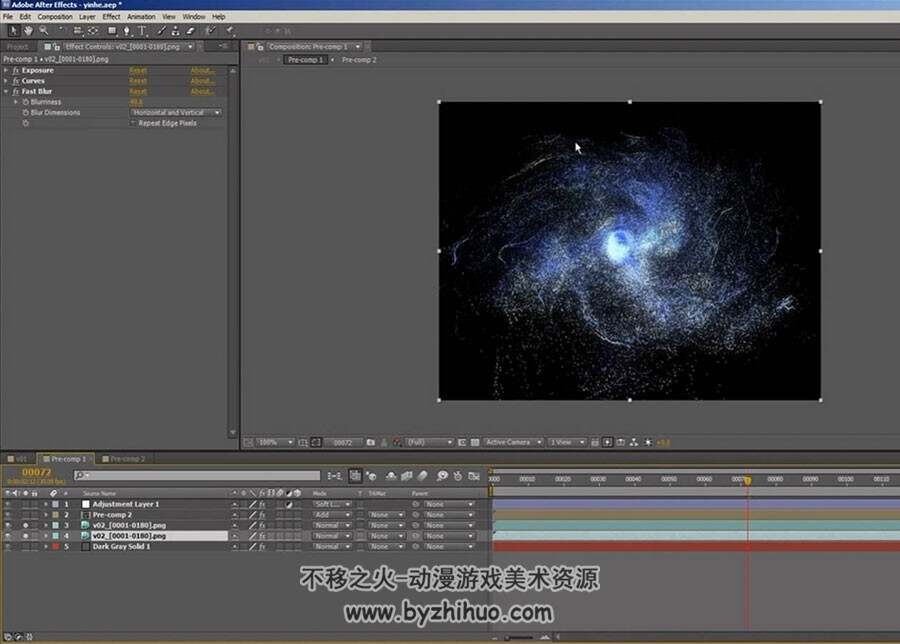Viewport: 900px width, 644px height.
Task: Open blend mode dropdown for Pre-comp 2
Action: [x=332, y=515]
